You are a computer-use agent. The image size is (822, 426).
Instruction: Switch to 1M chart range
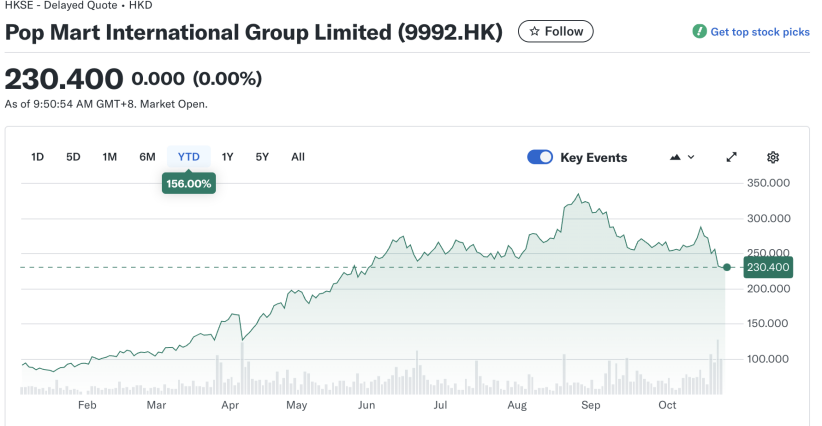coord(110,157)
